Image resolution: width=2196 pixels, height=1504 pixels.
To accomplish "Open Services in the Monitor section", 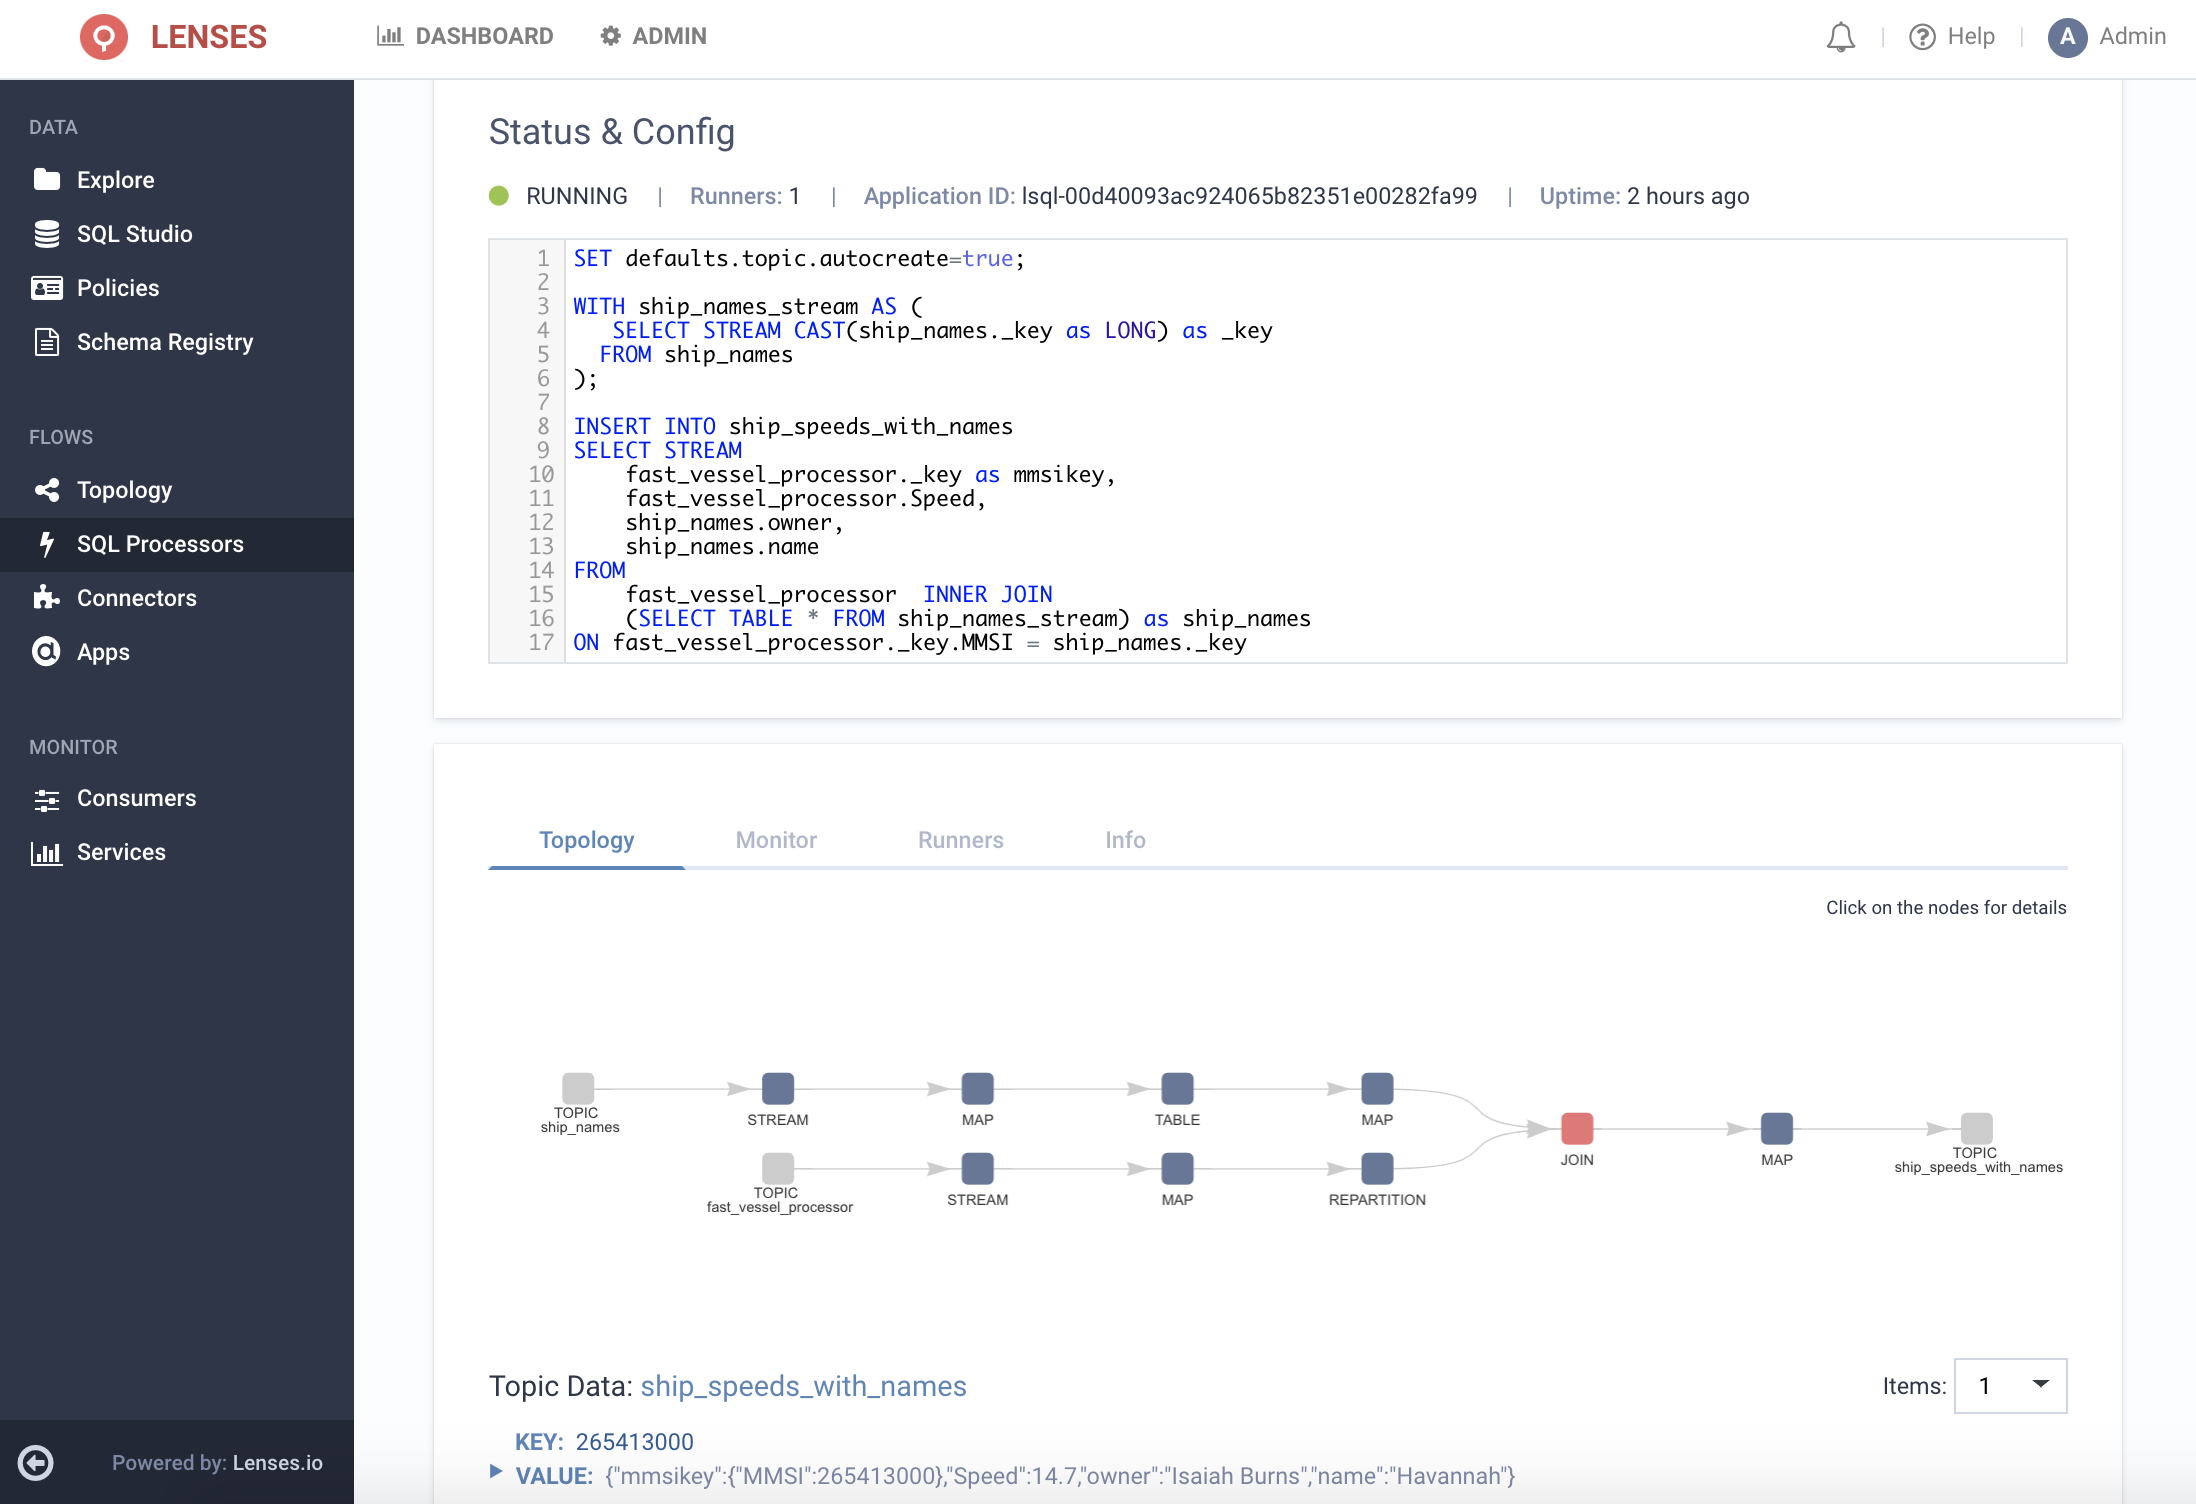I will (x=177, y=852).
